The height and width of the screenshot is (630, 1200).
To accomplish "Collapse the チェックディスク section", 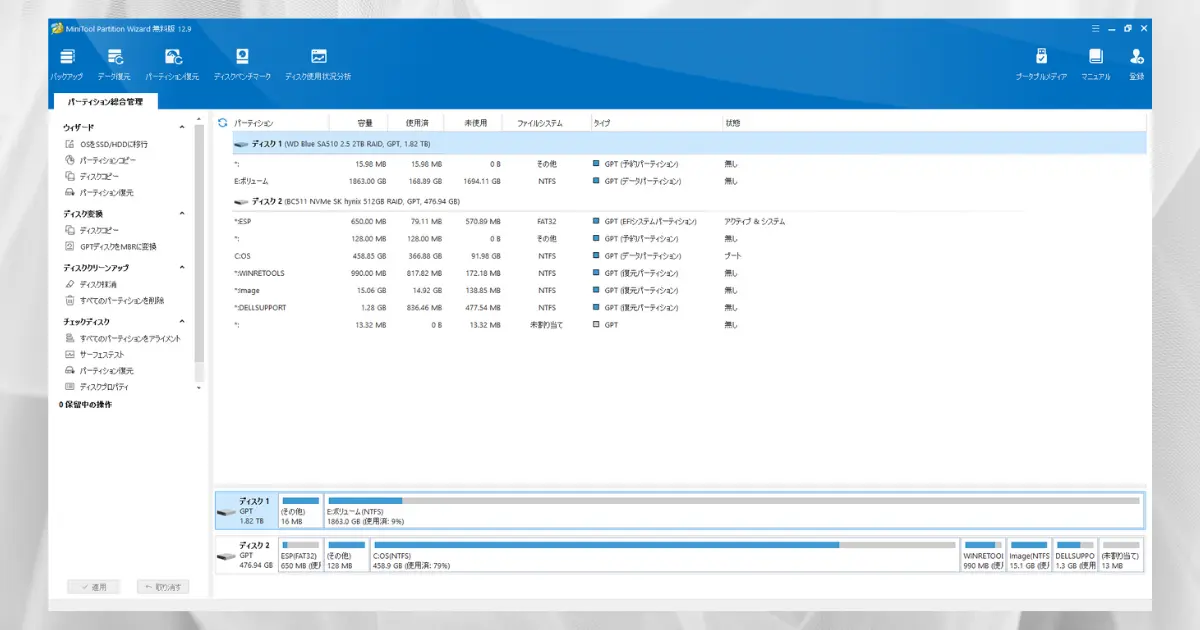I will point(182,322).
